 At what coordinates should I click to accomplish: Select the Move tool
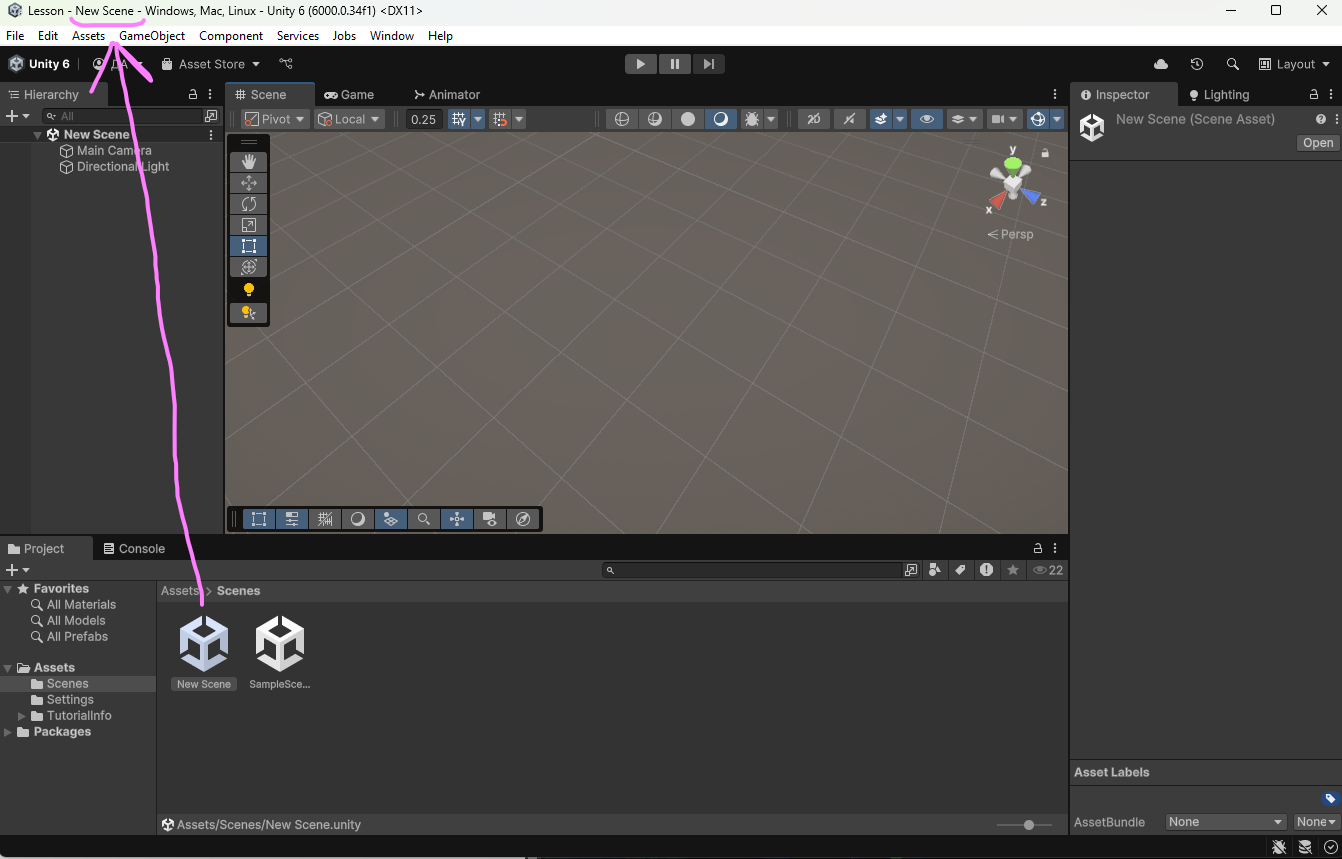tap(248, 182)
